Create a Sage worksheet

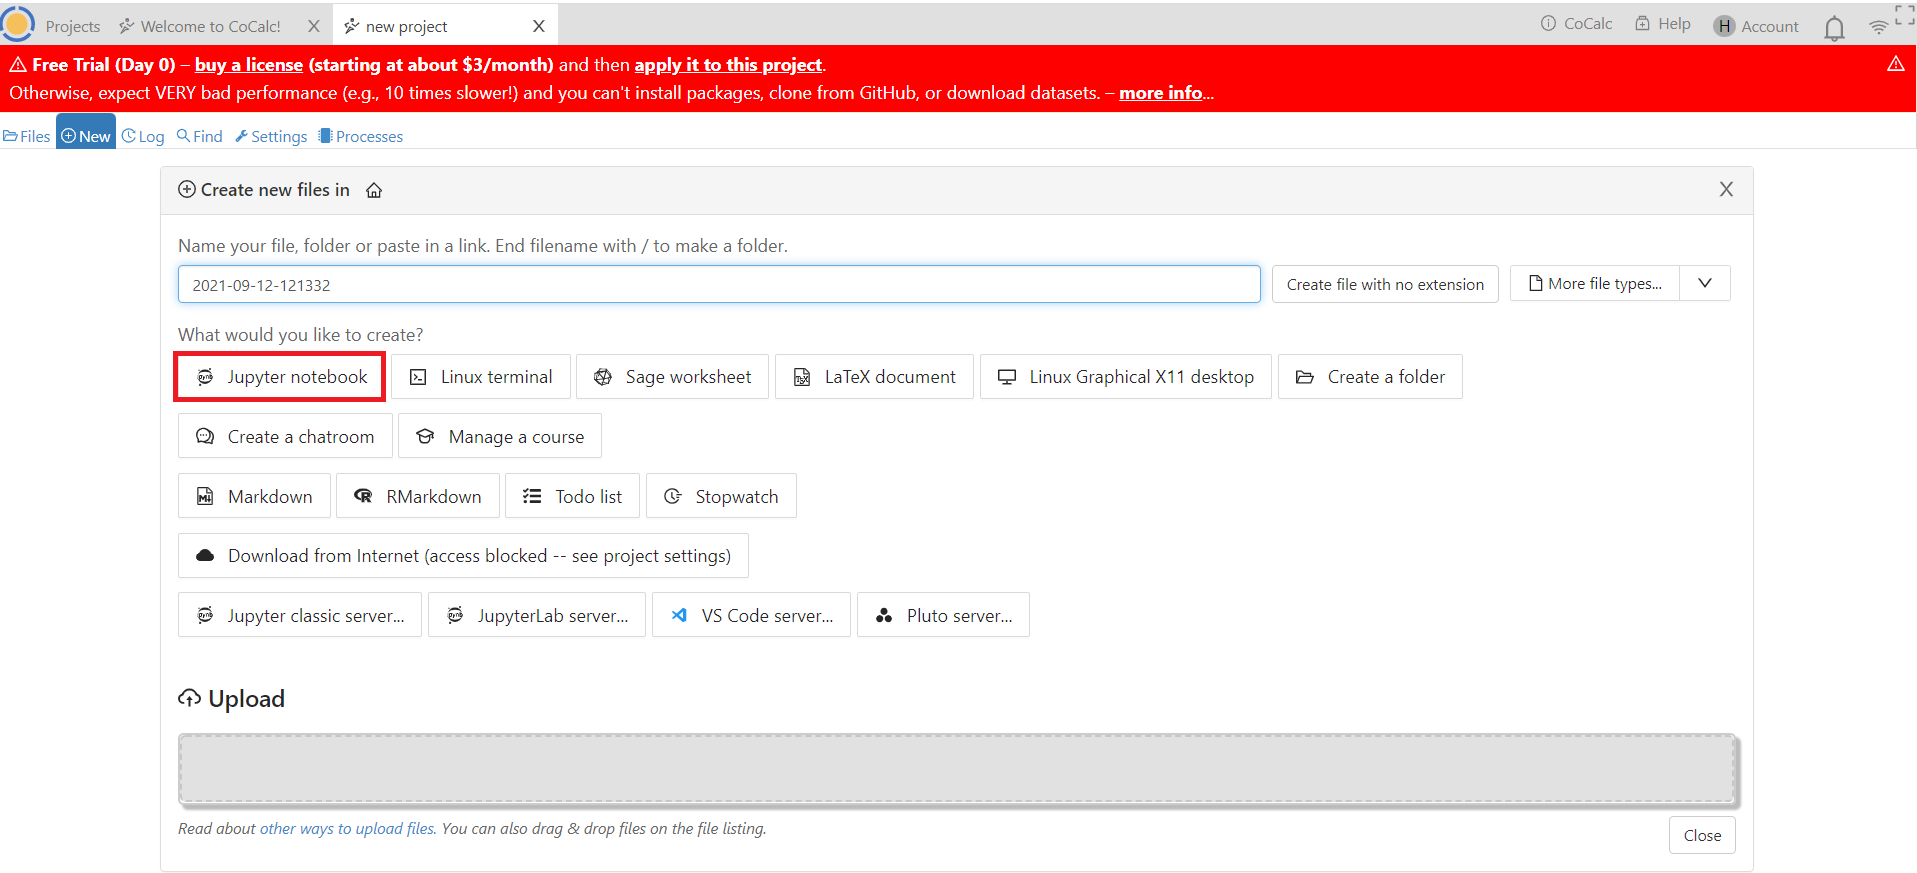click(x=672, y=377)
